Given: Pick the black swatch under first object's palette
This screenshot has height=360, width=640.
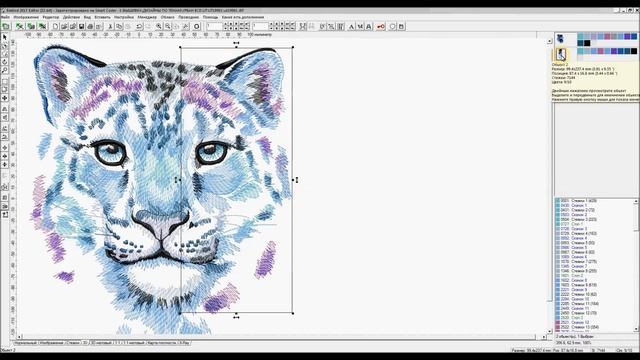Looking at the screenshot, I should 587,43.
